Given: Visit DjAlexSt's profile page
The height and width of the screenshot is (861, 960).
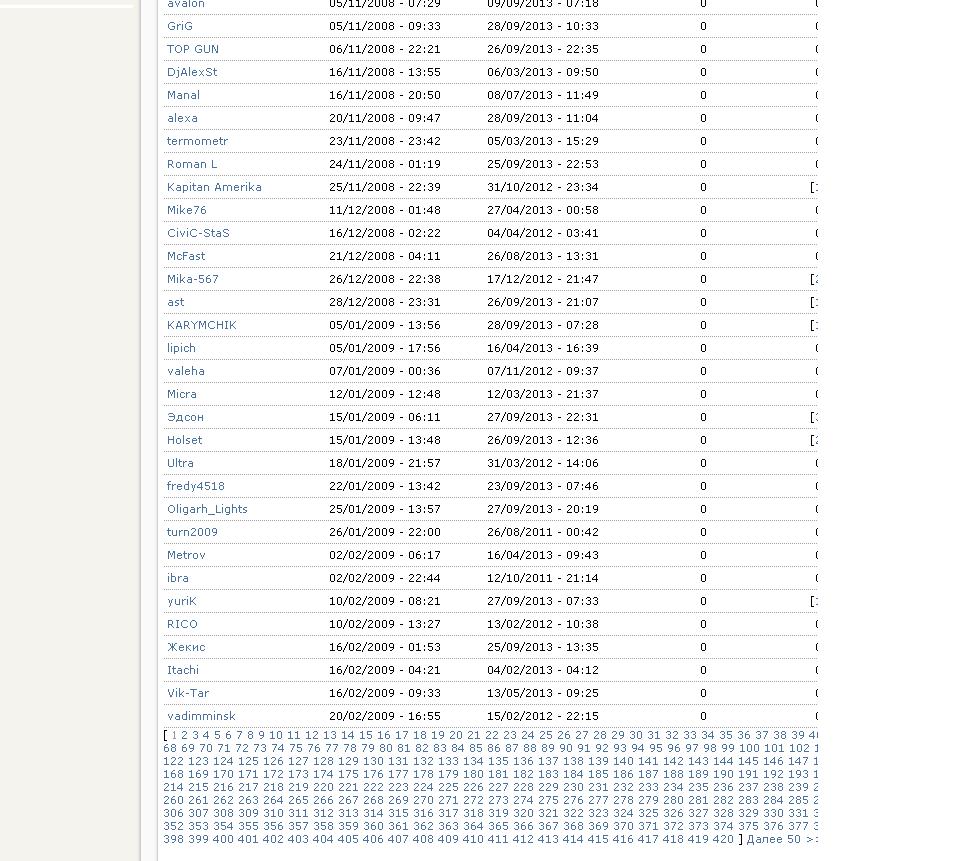Looking at the screenshot, I should pos(192,72).
